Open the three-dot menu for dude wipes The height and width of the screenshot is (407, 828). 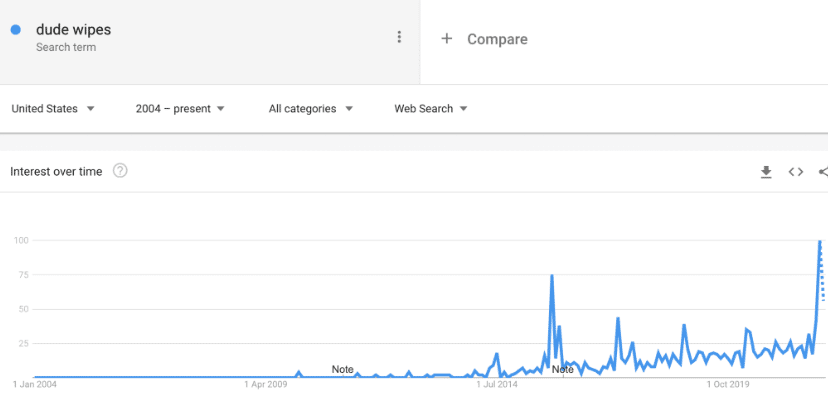coord(399,37)
